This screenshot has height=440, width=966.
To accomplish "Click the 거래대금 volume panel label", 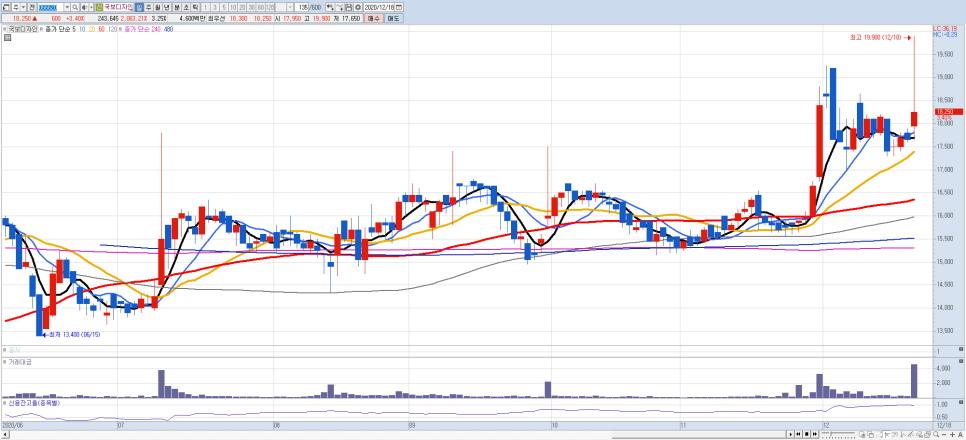I will (x=20, y=362).
